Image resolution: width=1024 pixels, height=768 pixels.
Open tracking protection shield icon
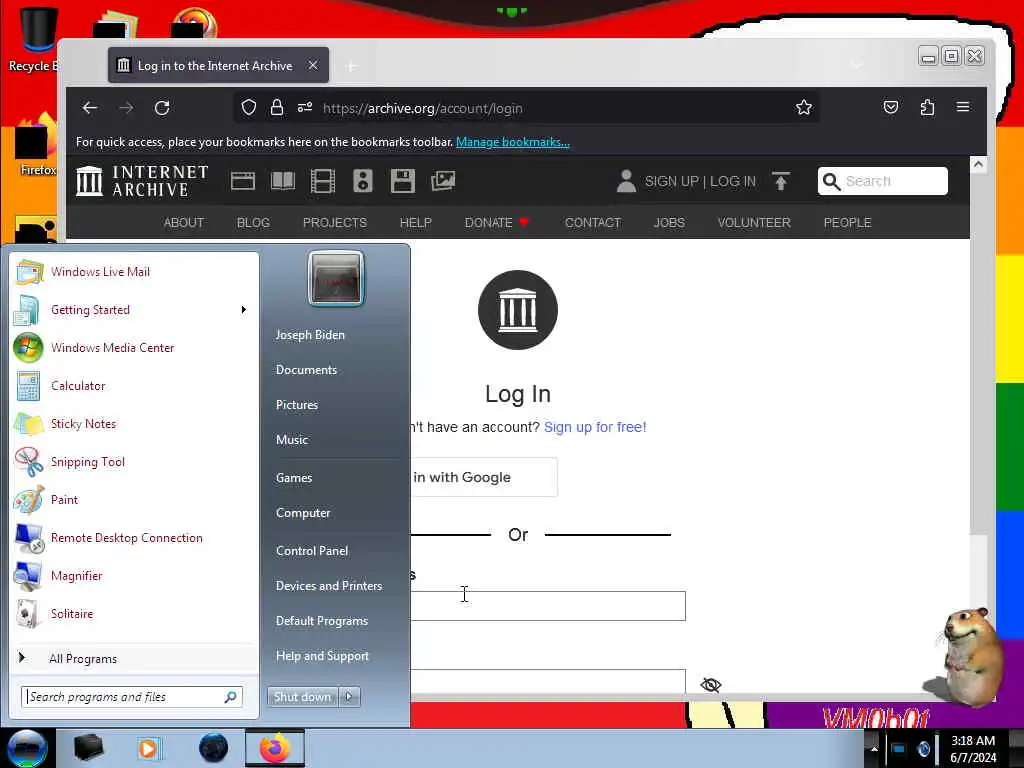coord(249,108)
